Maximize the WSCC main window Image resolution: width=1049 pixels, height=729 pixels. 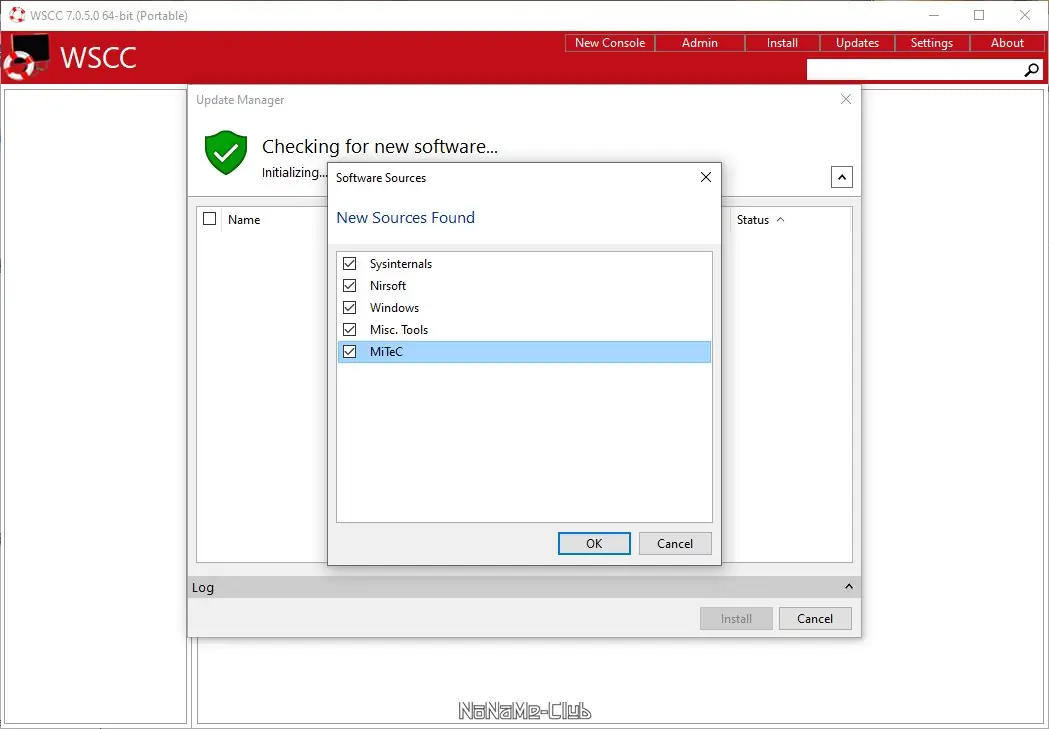[979, 15]
